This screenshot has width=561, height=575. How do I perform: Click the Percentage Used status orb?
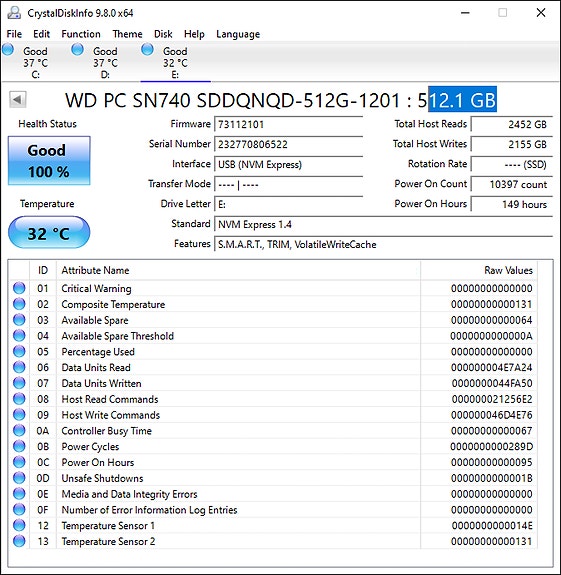(19, 351)
